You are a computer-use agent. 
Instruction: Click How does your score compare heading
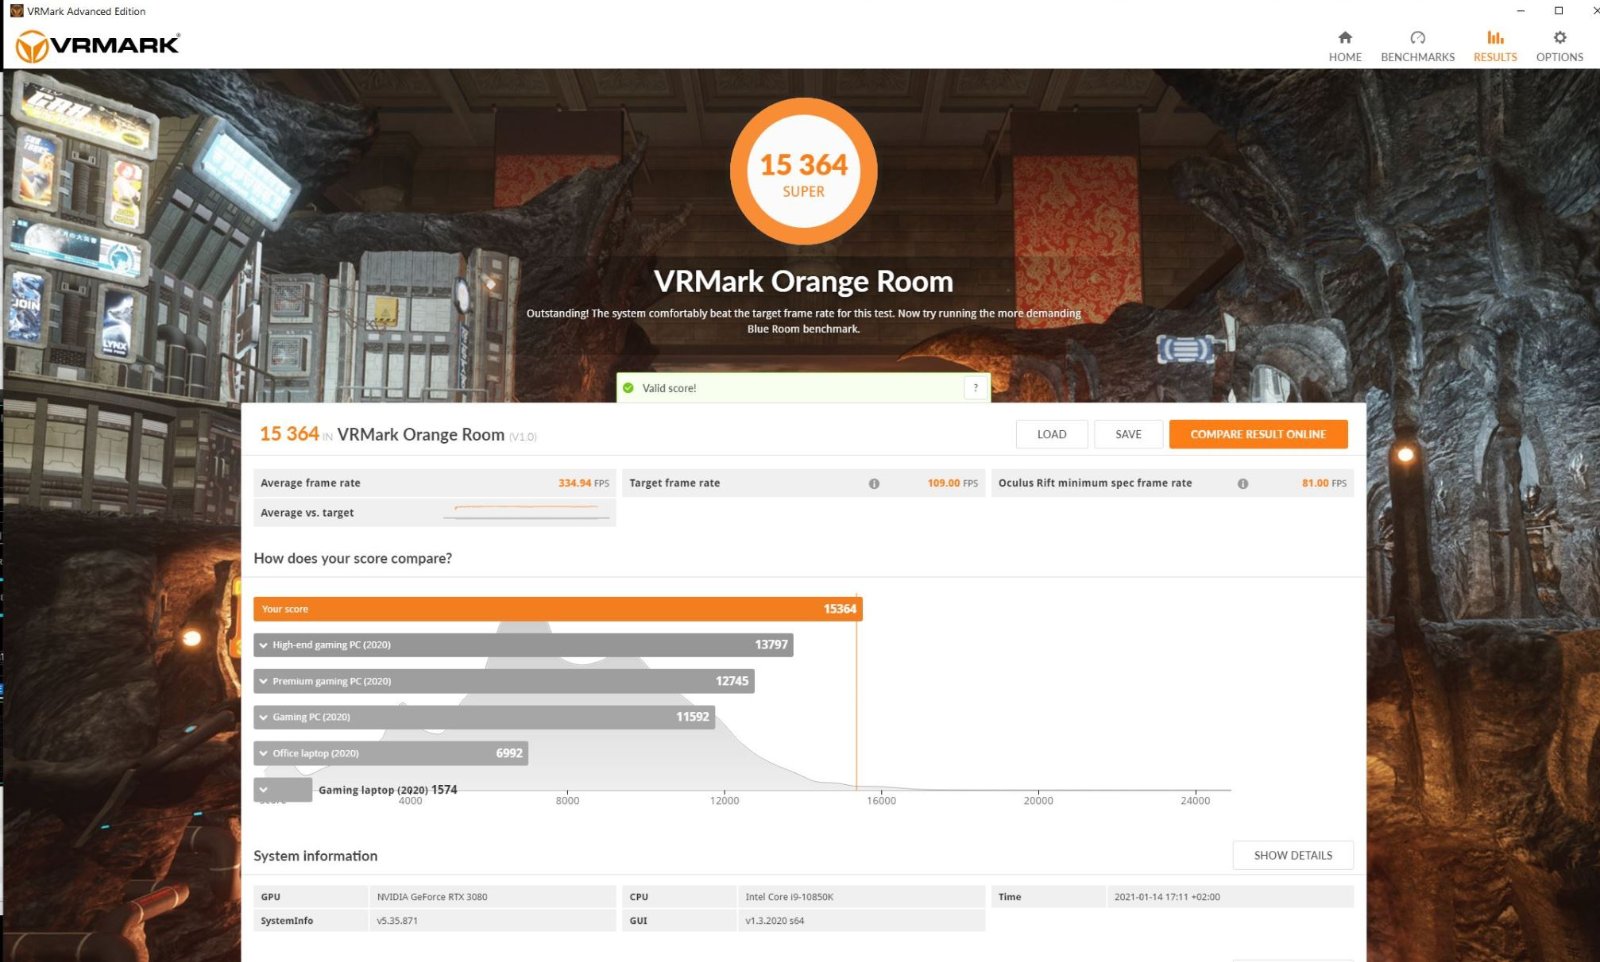tap(353, 558)
